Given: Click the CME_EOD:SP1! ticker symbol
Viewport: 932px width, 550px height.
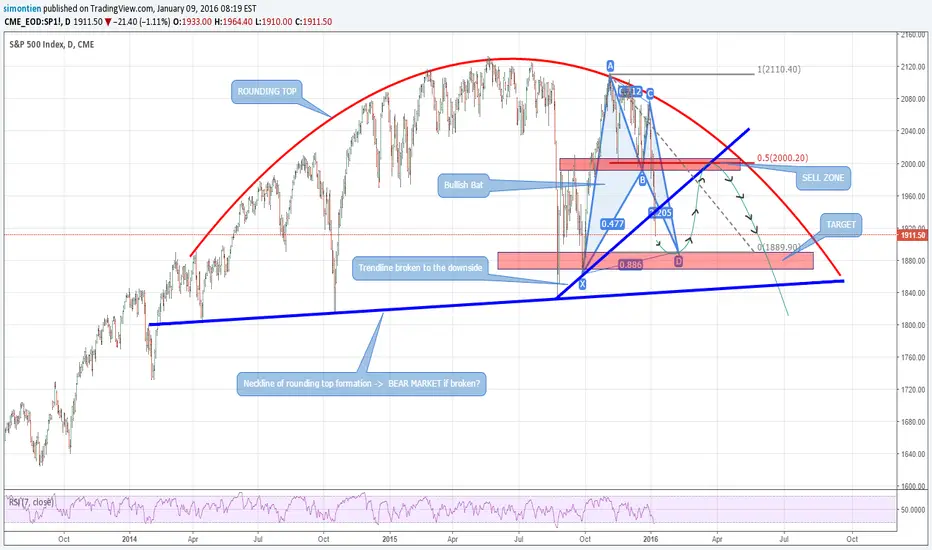Looking at the screenshot, I should 33,21.
